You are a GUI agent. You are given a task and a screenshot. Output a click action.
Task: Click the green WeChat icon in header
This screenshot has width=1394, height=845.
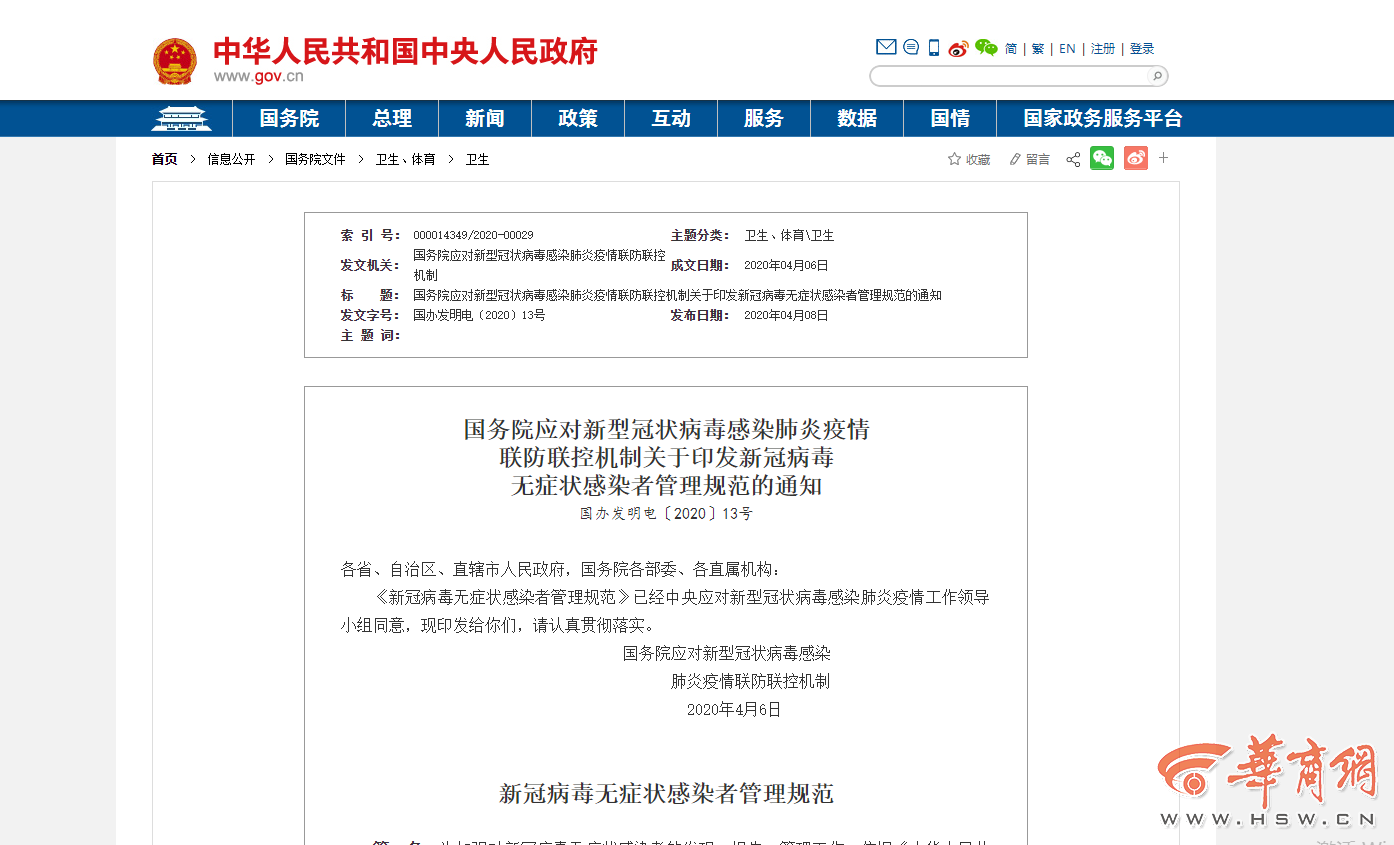986,48
